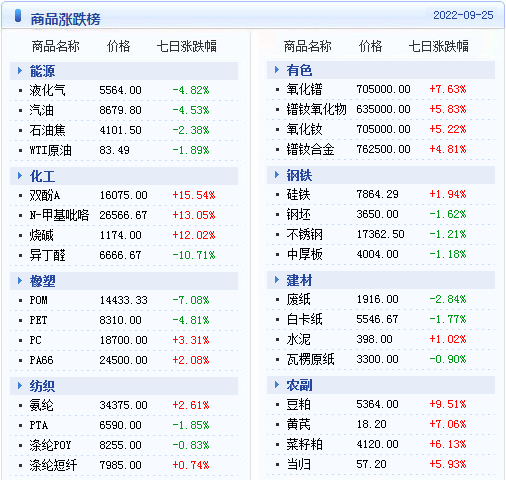
Task: Expand the 建材 category arrow
Action: (x=277, y=280)
